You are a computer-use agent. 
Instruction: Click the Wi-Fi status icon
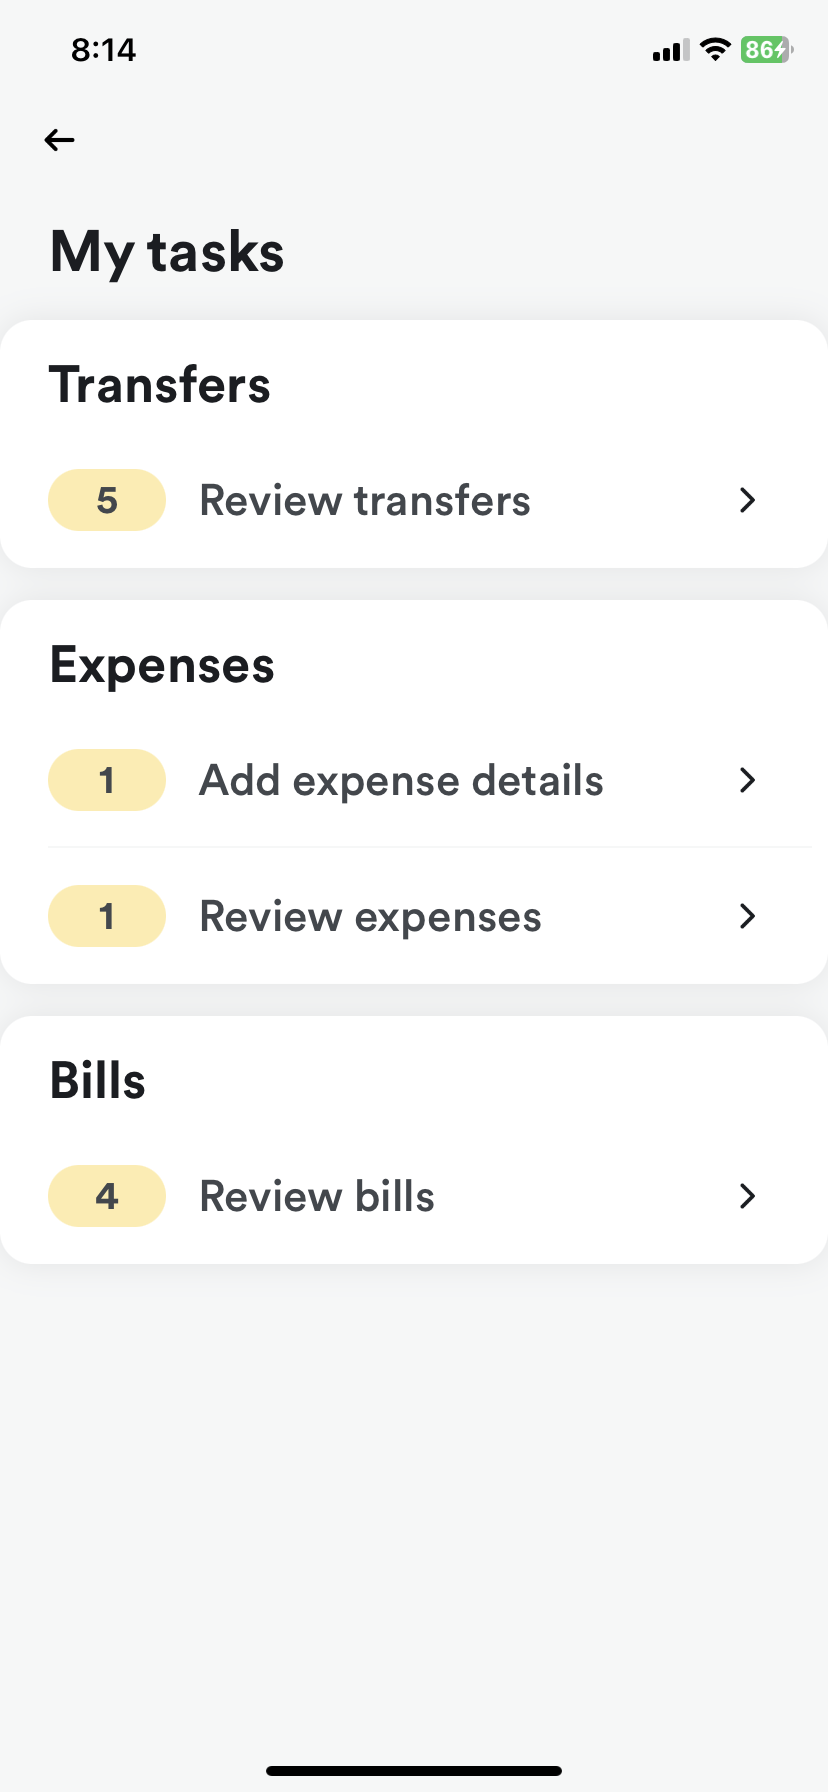coord(715,50)
